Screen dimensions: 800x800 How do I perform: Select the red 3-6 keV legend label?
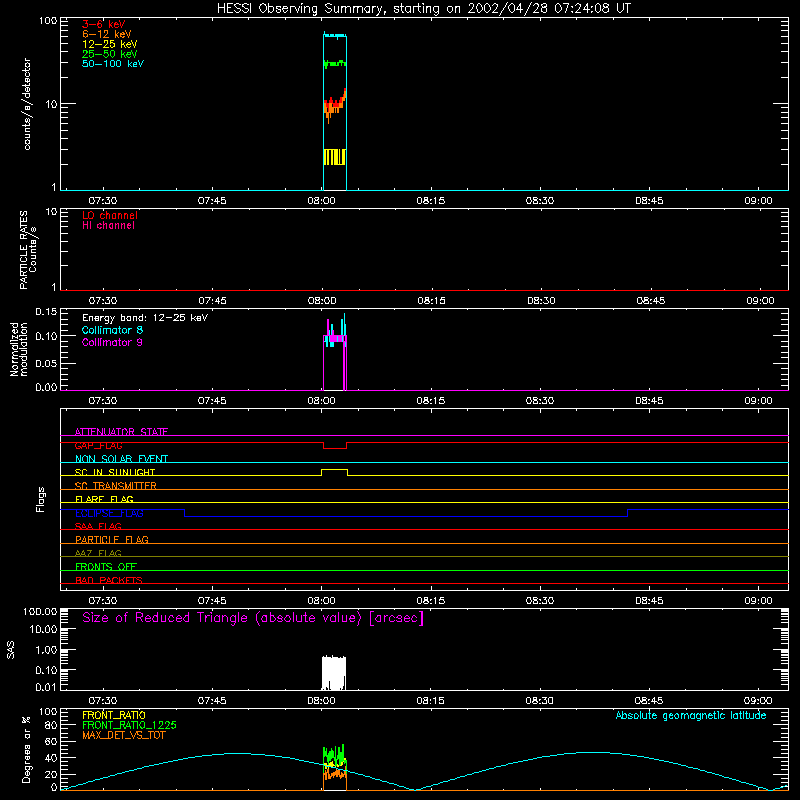103,24
